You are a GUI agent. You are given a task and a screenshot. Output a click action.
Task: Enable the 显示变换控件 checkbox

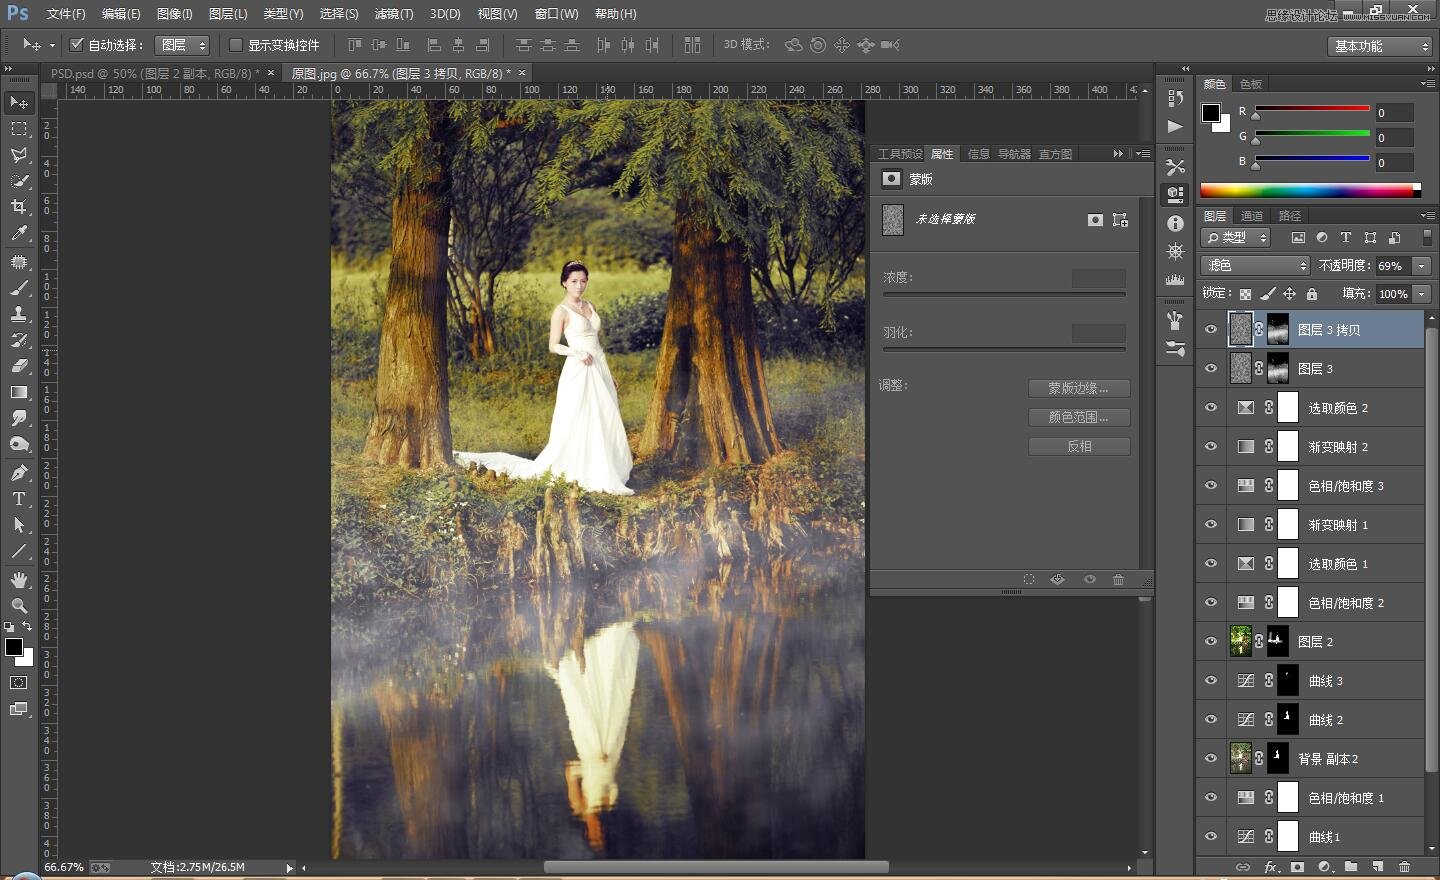pos(236,45)
